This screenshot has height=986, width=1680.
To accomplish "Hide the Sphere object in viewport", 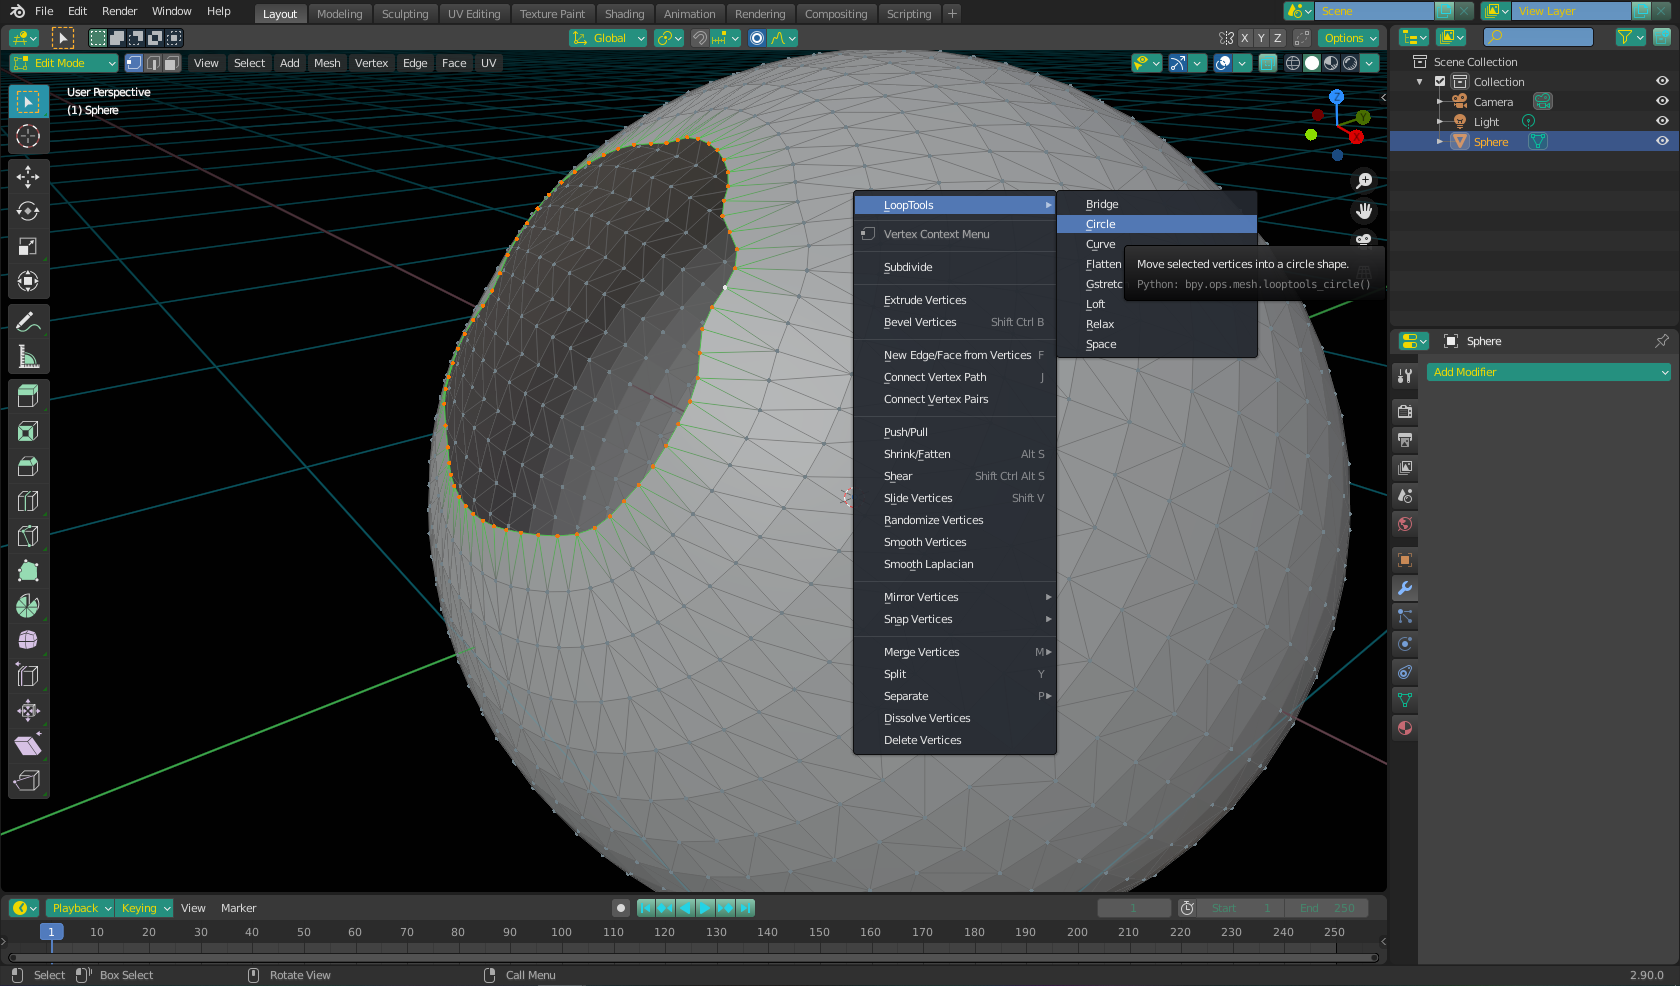I will click(1662, 141).
